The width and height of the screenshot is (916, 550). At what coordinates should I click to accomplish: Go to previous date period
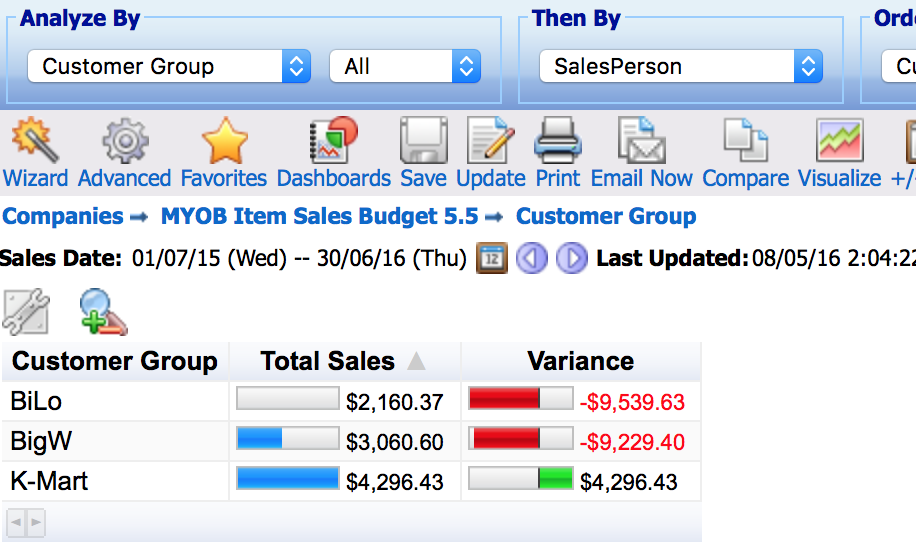532,258
